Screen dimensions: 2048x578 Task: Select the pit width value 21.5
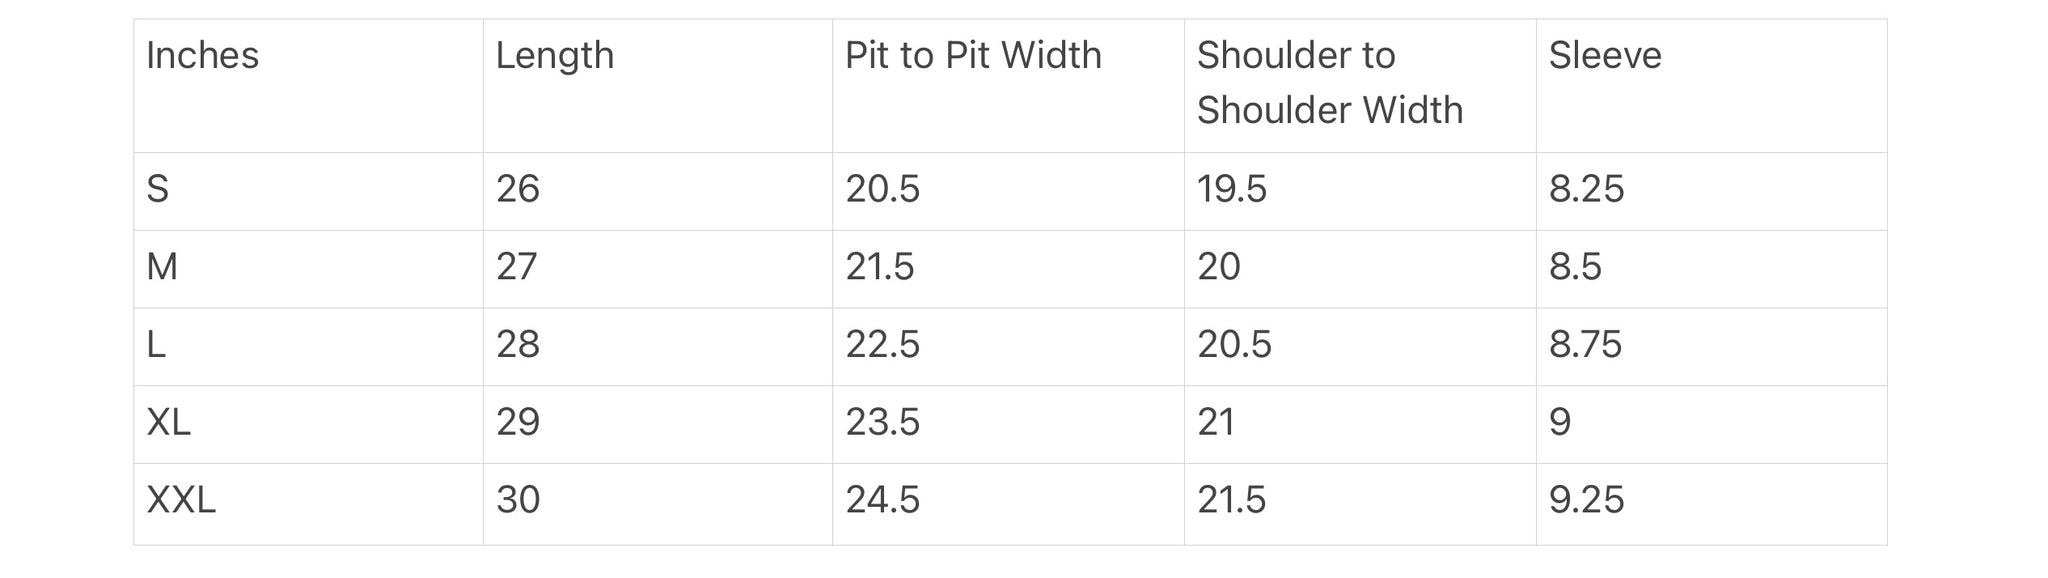(x=880, y=267)
